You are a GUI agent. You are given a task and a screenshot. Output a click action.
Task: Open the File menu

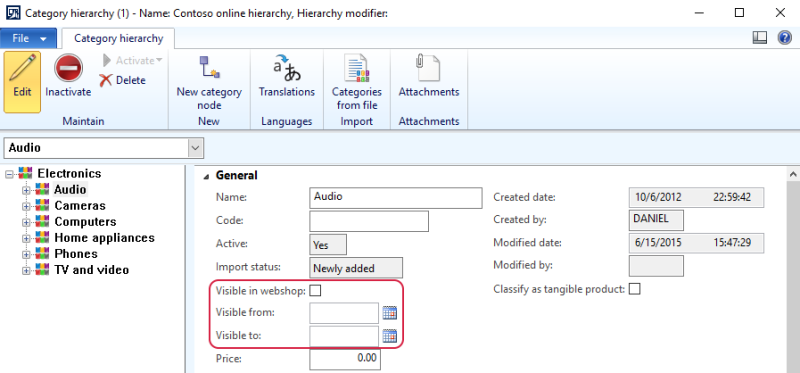point(29,38)
